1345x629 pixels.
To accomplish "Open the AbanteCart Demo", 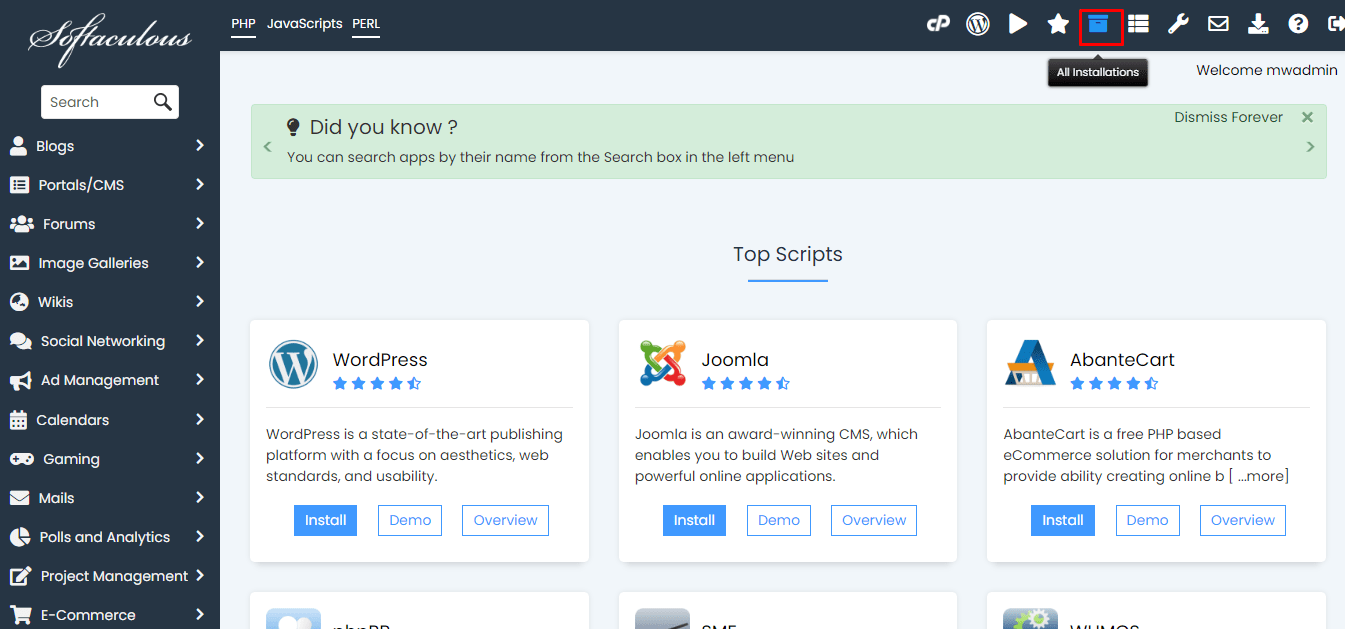I will tap(1148, 520).
